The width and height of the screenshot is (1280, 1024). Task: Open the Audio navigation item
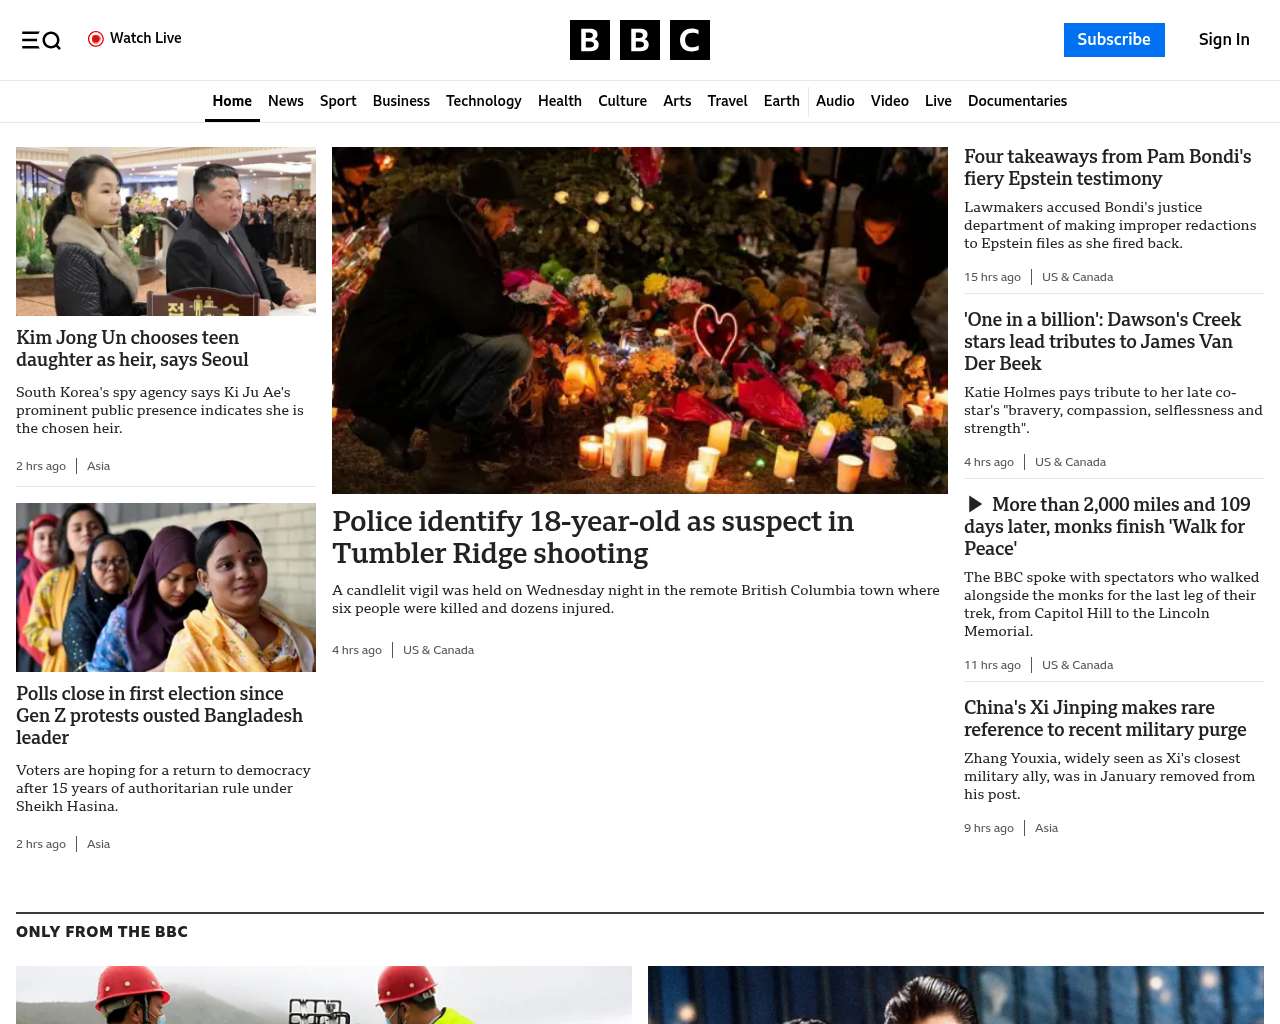[835, 101]
